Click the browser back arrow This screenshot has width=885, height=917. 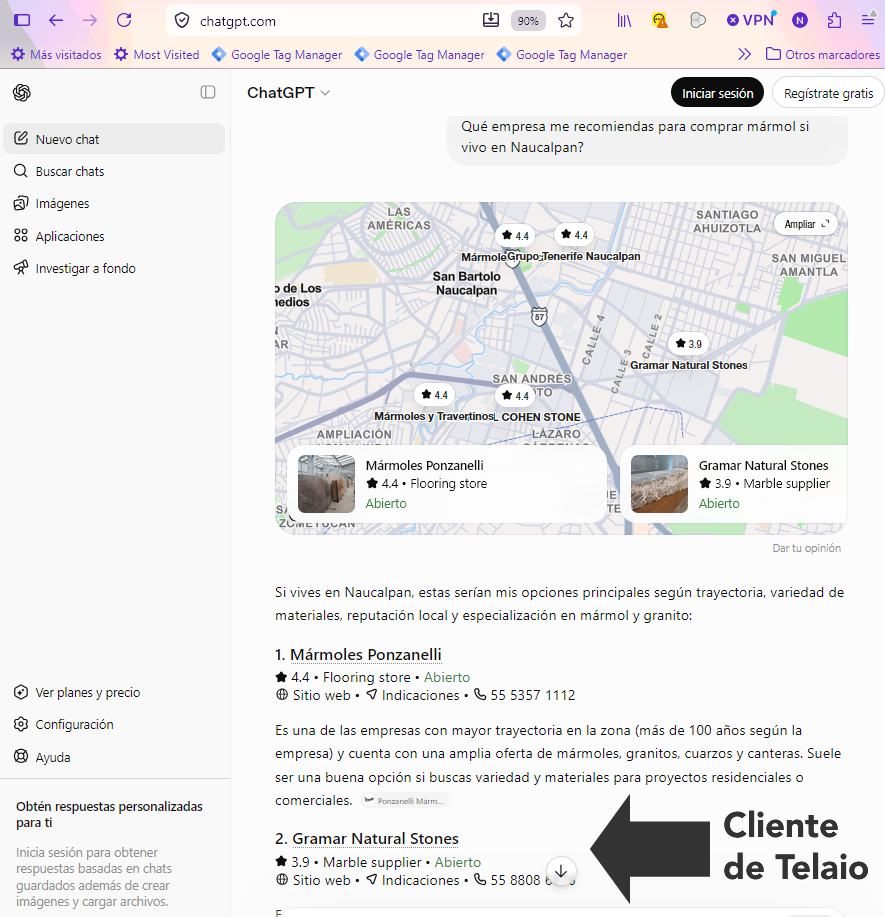[x=56, y=21]
